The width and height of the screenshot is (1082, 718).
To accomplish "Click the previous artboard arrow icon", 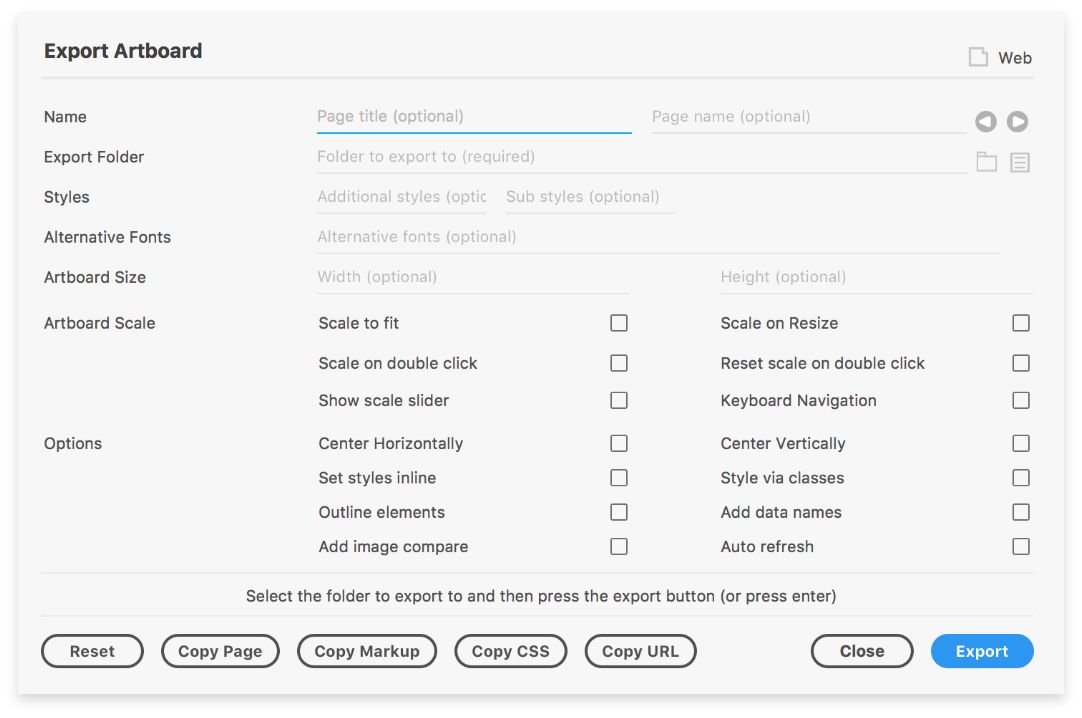I will [986, 122].
